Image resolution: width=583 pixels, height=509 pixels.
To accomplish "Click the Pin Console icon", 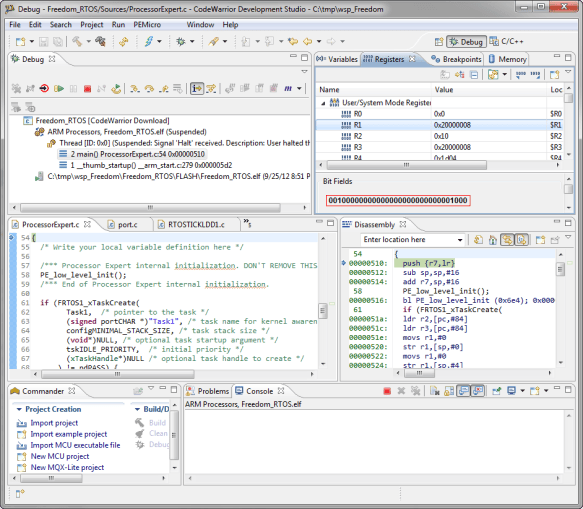I will coord(496,391).
